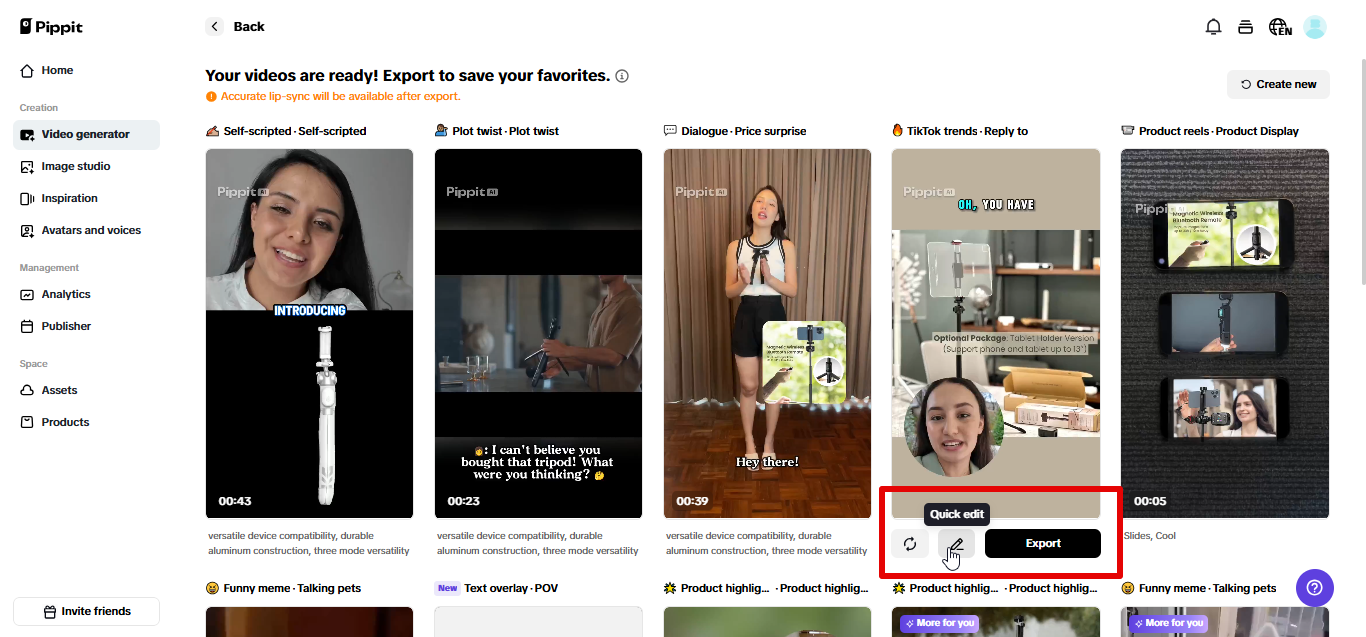Click 'Self-scripted · Self-scripted' title
This screenshot has height=637, width=1366.
(x=295, y=131)
